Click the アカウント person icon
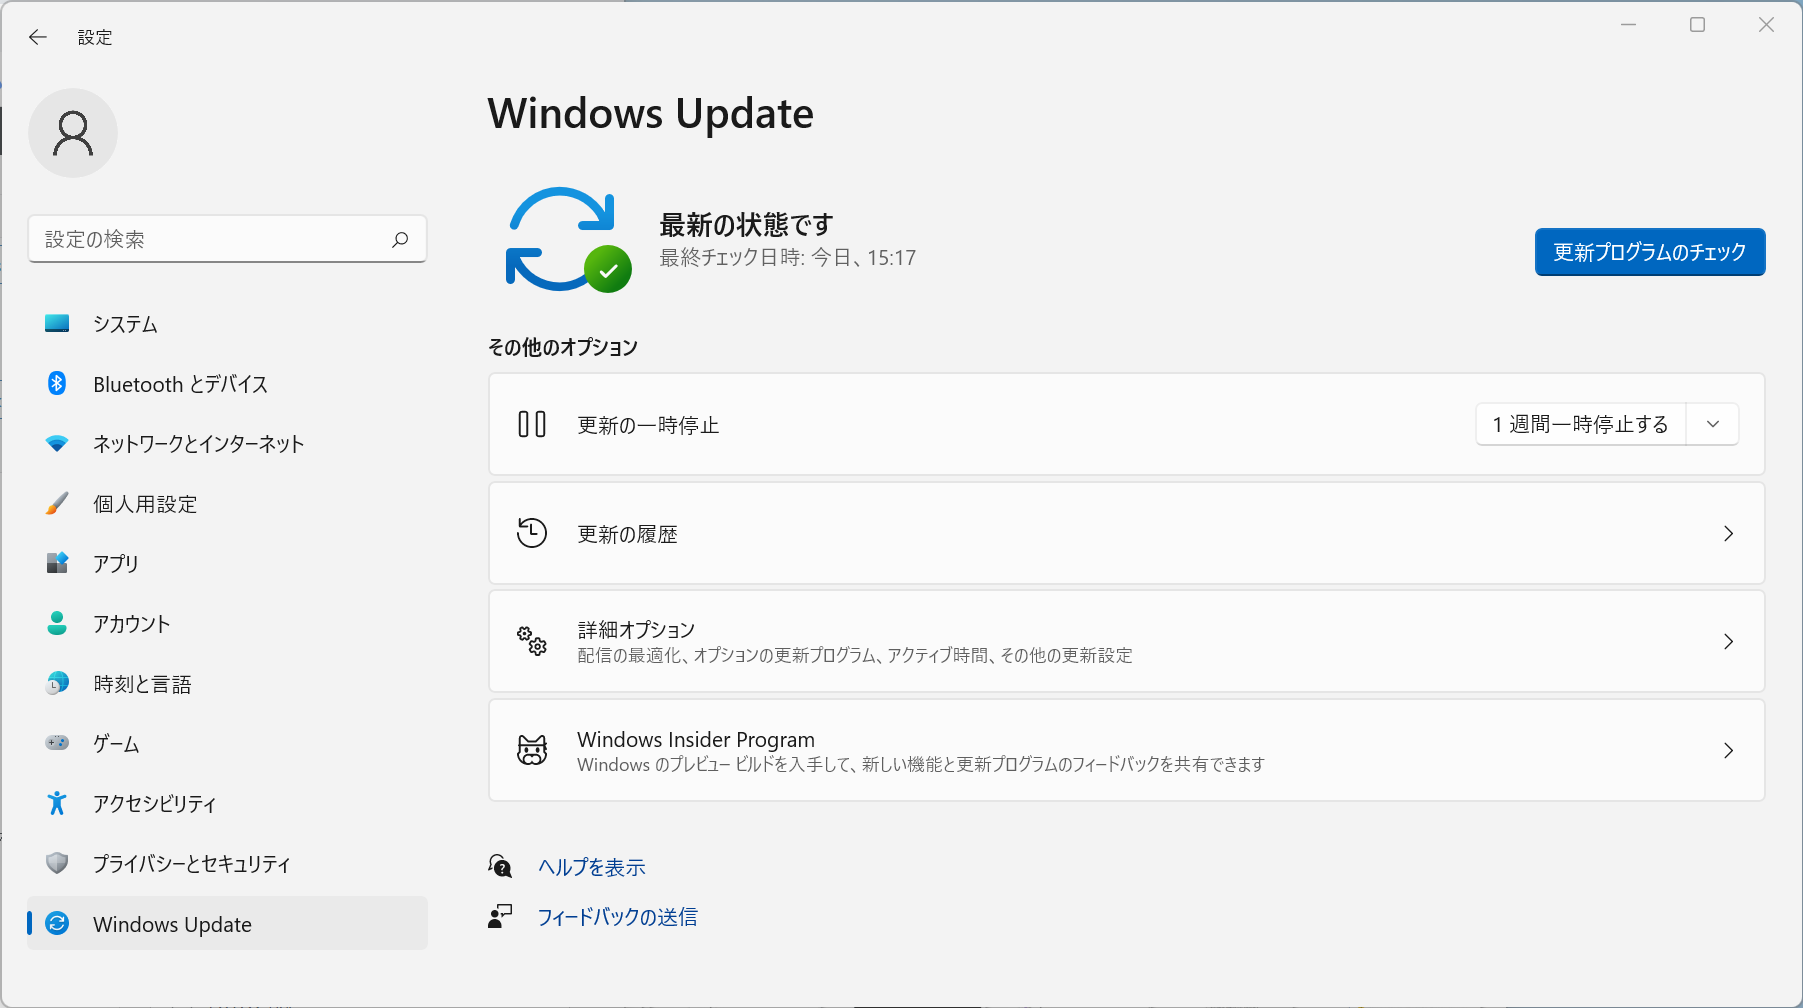Viewport: 1803px width, 1008px height. pos(57,623)
